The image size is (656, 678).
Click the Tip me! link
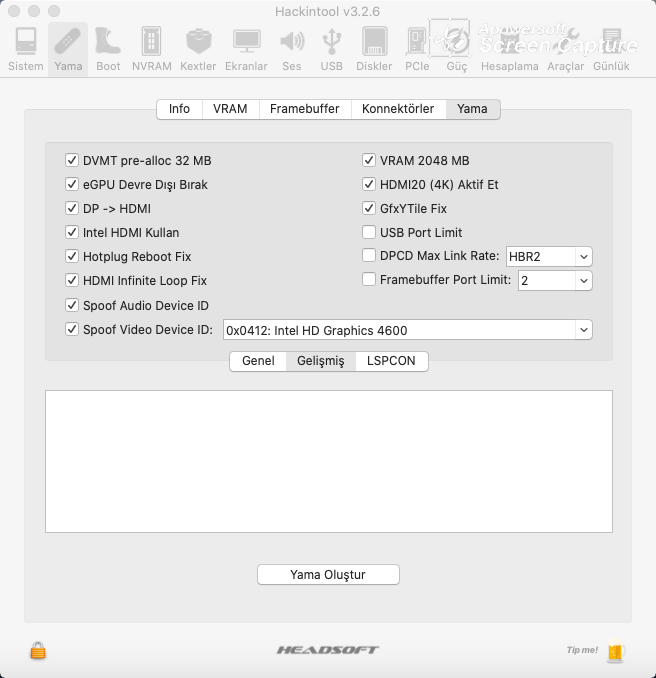582,650
